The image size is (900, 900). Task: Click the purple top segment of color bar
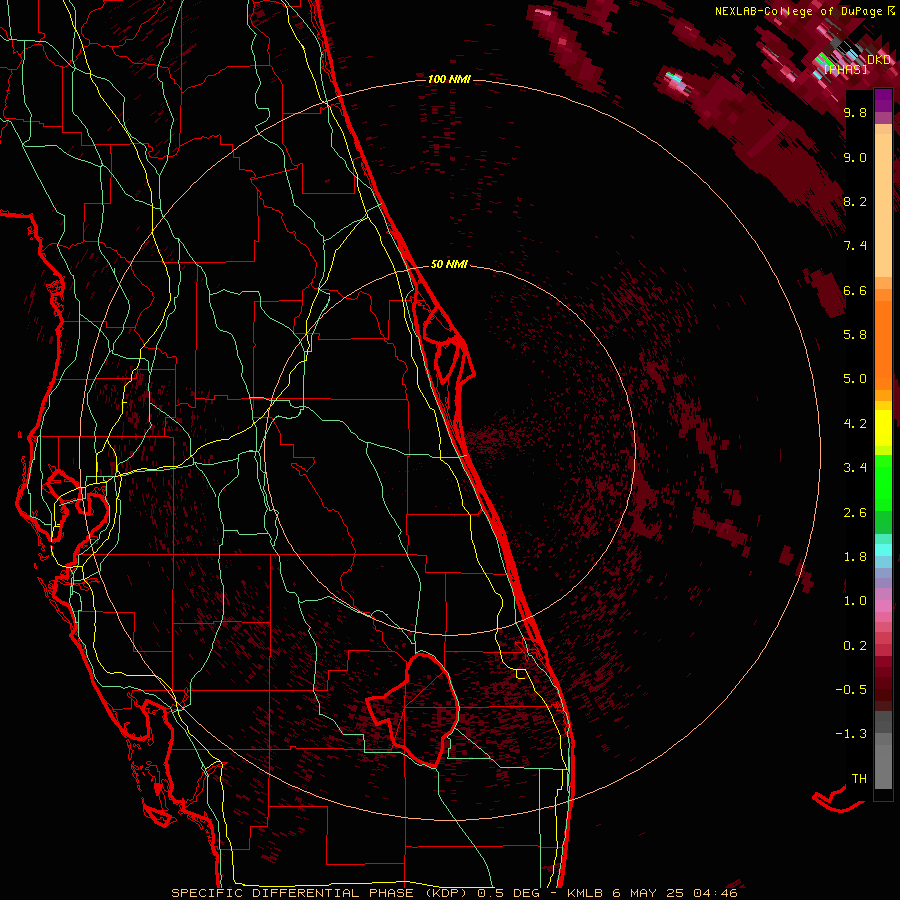click(883, 100)
